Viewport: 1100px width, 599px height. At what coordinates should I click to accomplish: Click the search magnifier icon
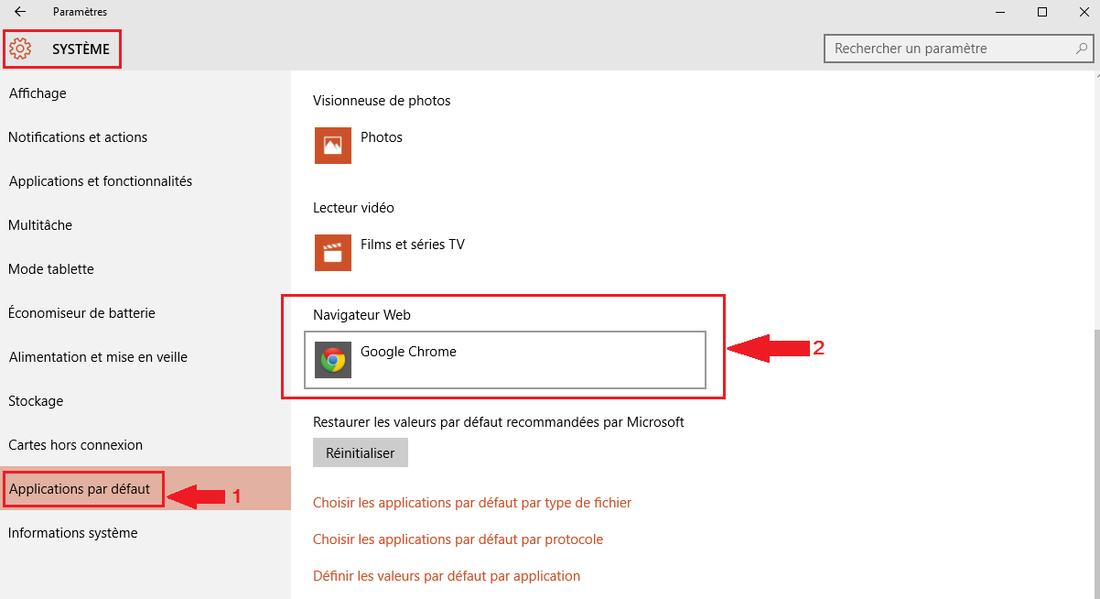click(1081, 48)
